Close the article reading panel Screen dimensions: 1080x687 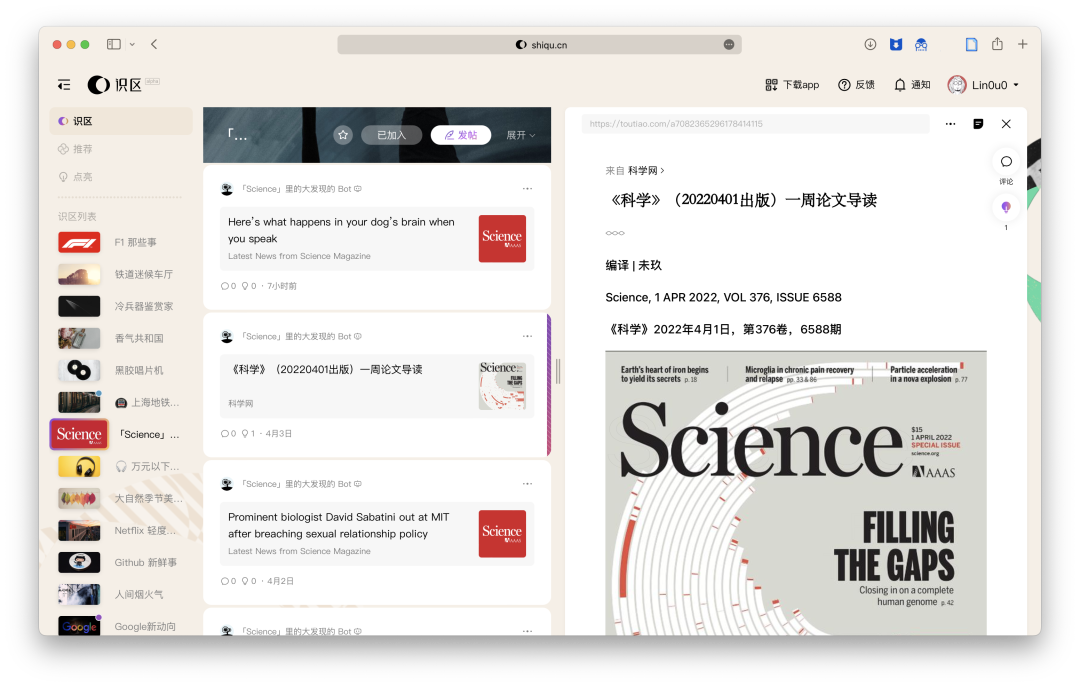pyautogui.click(x=1006, y=124)
